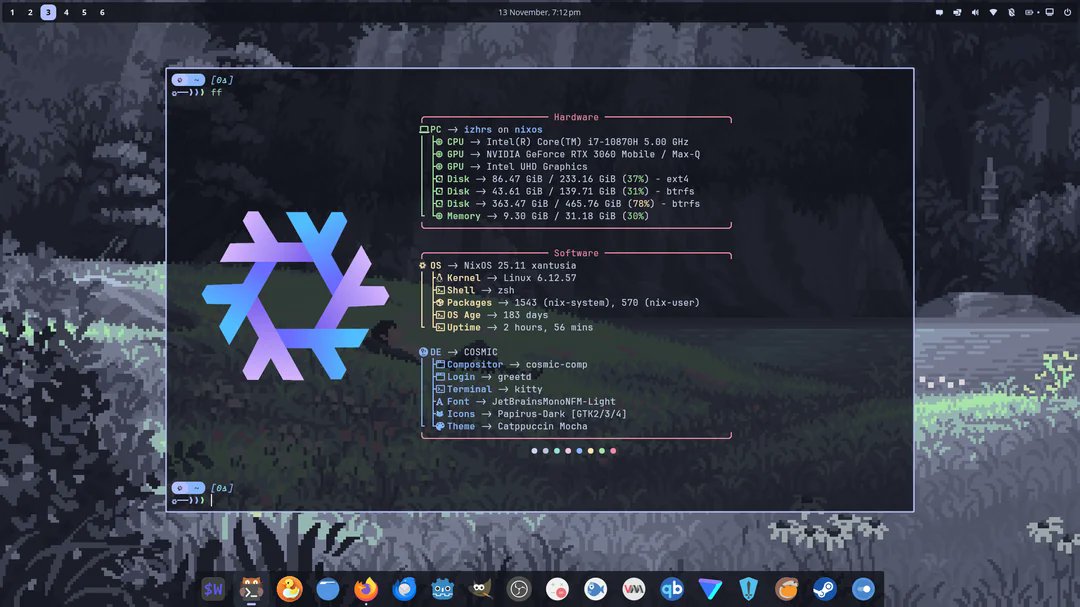Image resolution: width=1080 pixels, height=607 pixels.
Task: Open the Wi-Fi network menu
Action: pos(993,12)
